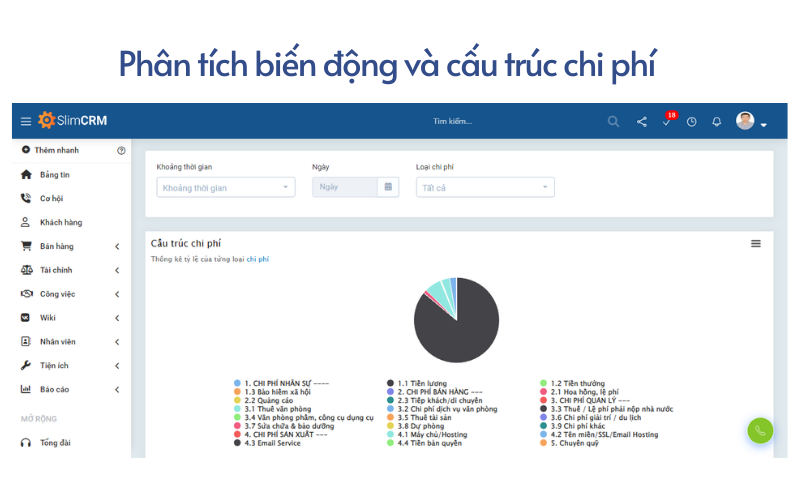
Task: Click legend 4.4 Tiền bản quyền
Action: [x=424, y=443]
